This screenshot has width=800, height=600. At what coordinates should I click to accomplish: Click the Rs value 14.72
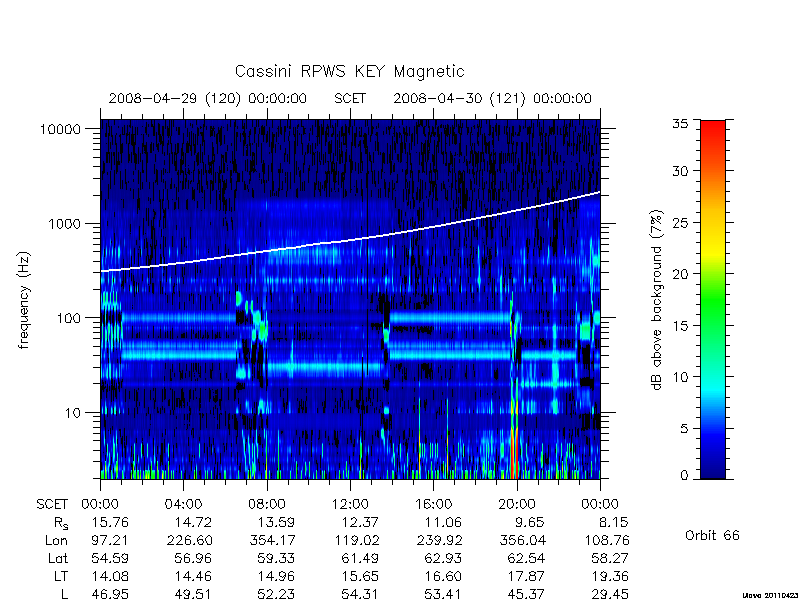coord(193,522)
